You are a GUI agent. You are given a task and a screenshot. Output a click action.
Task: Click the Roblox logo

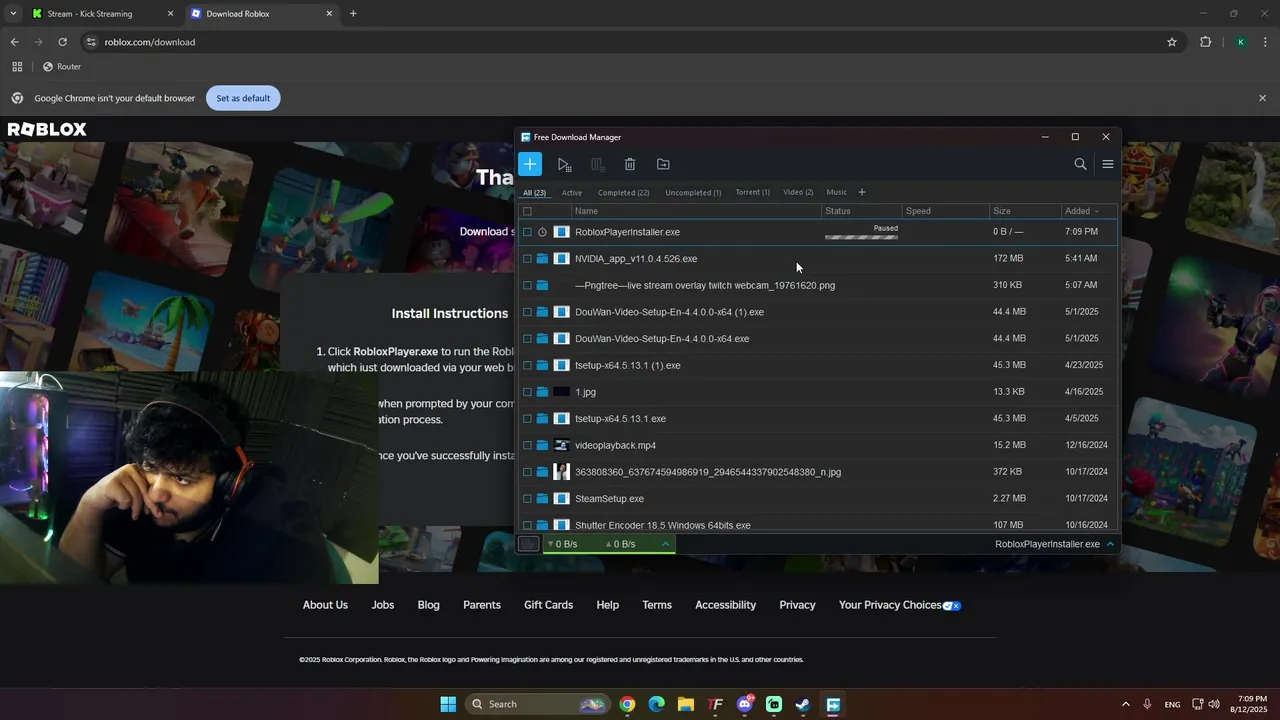pyautogui.click(x=47, y=129)
